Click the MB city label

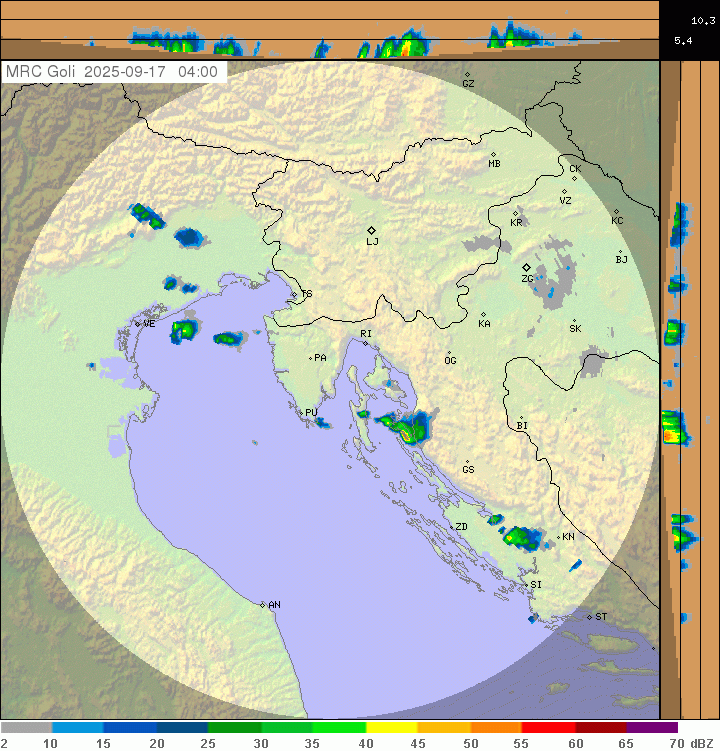494,164
